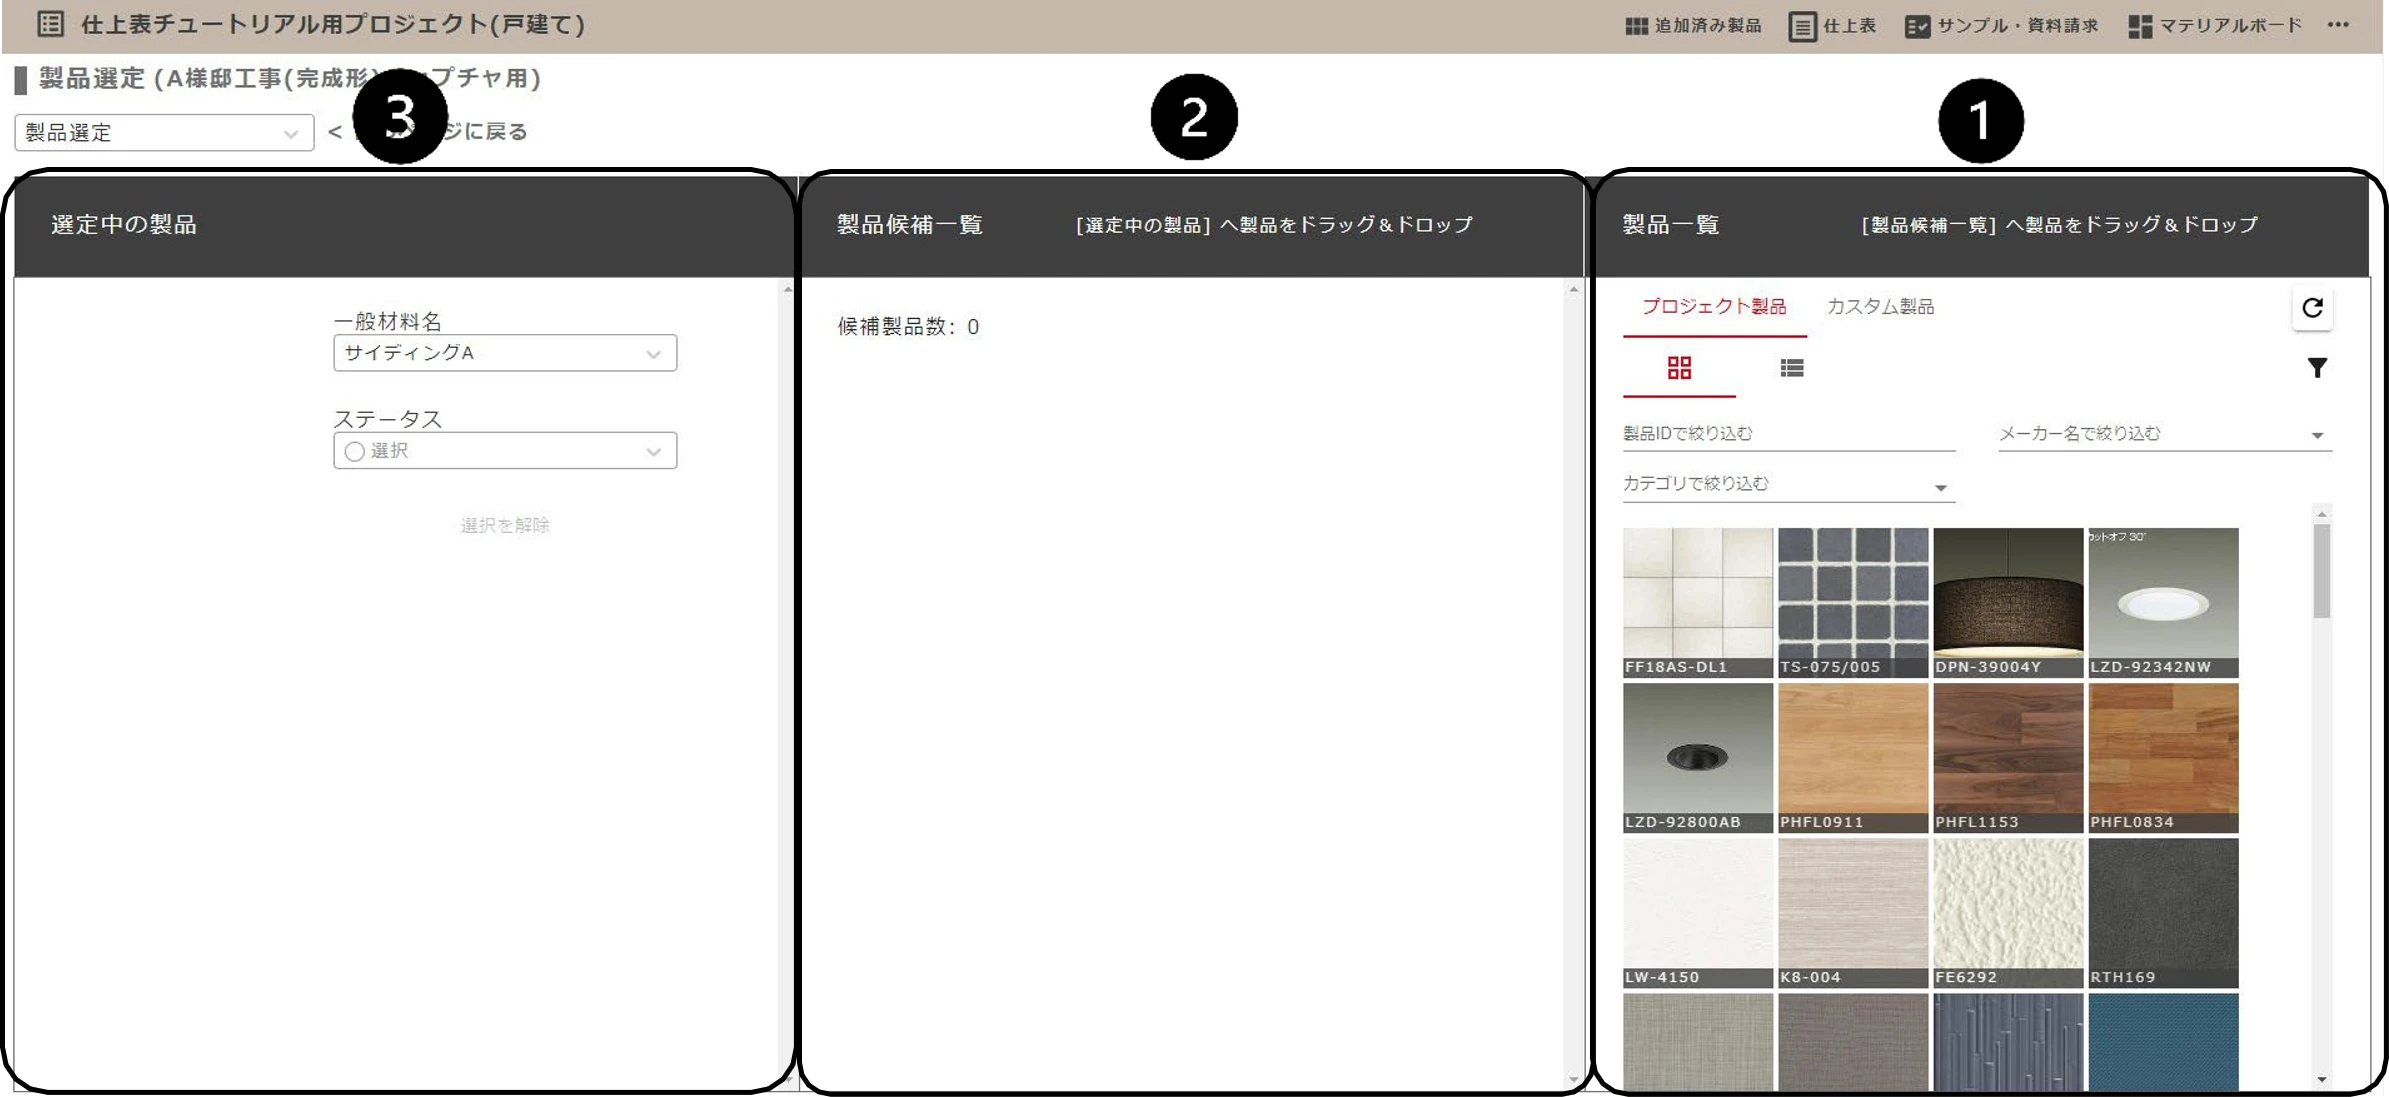Select the RTH169 dark swatch thumbnail

(2163, 913)
